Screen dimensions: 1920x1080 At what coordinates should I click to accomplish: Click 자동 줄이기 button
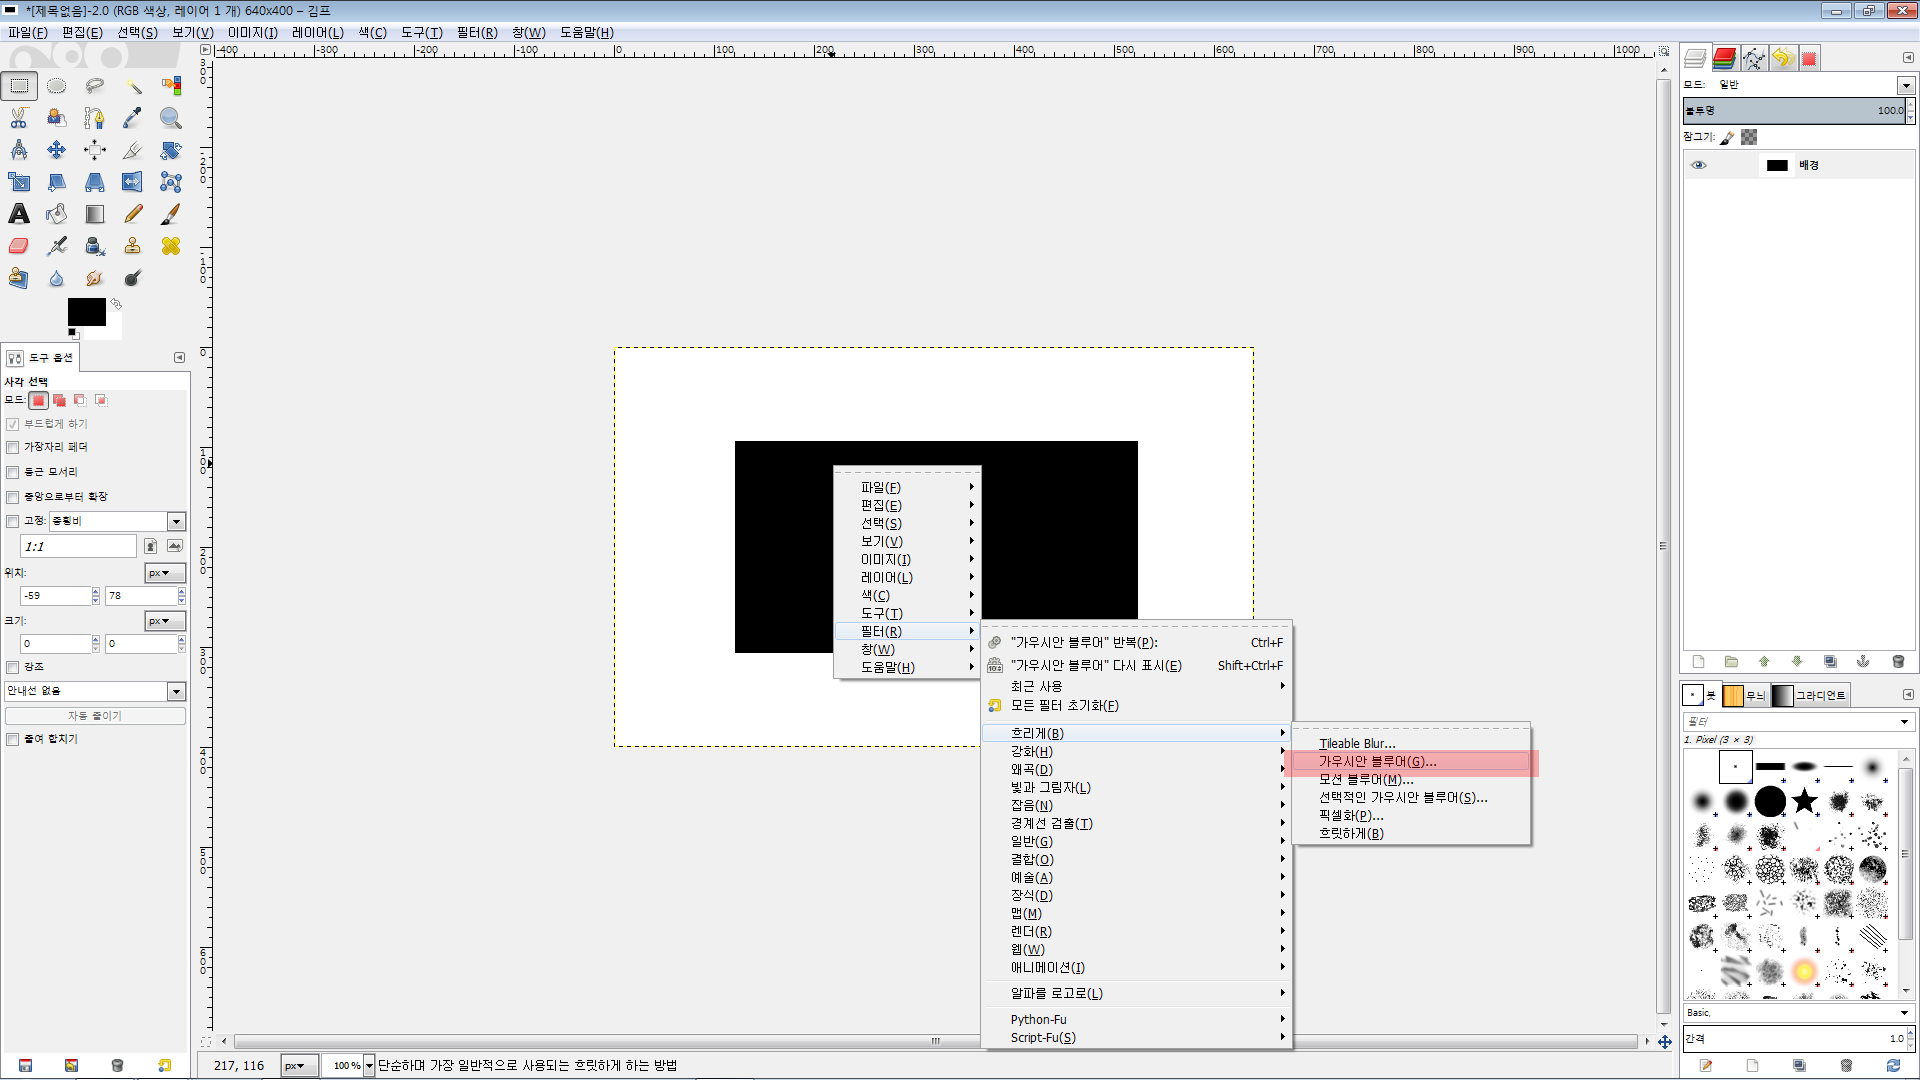[x=95, y=716]
